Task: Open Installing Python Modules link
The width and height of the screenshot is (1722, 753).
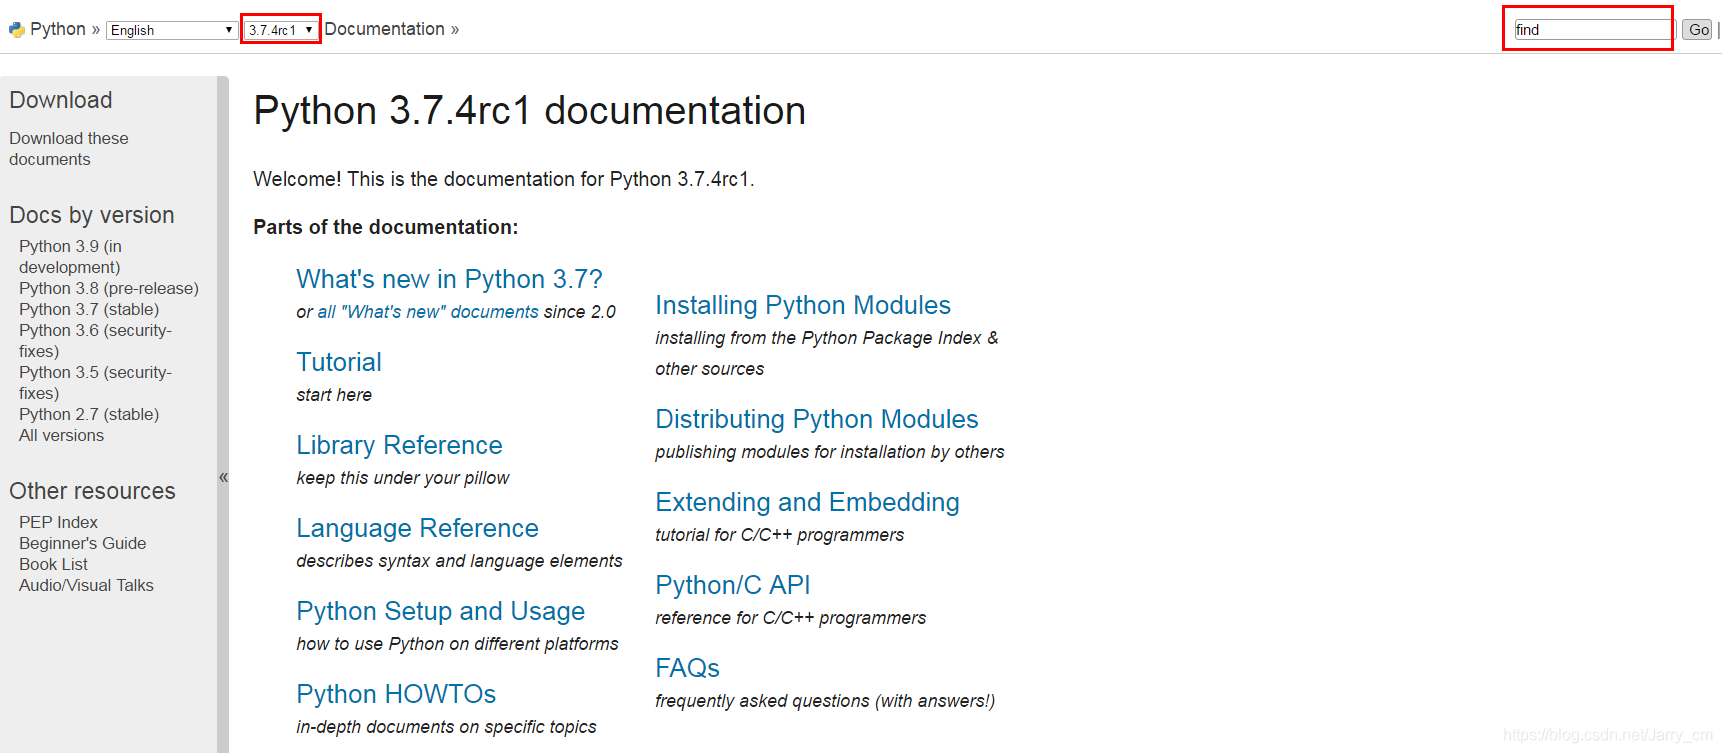Action: (x=803, y=305)
